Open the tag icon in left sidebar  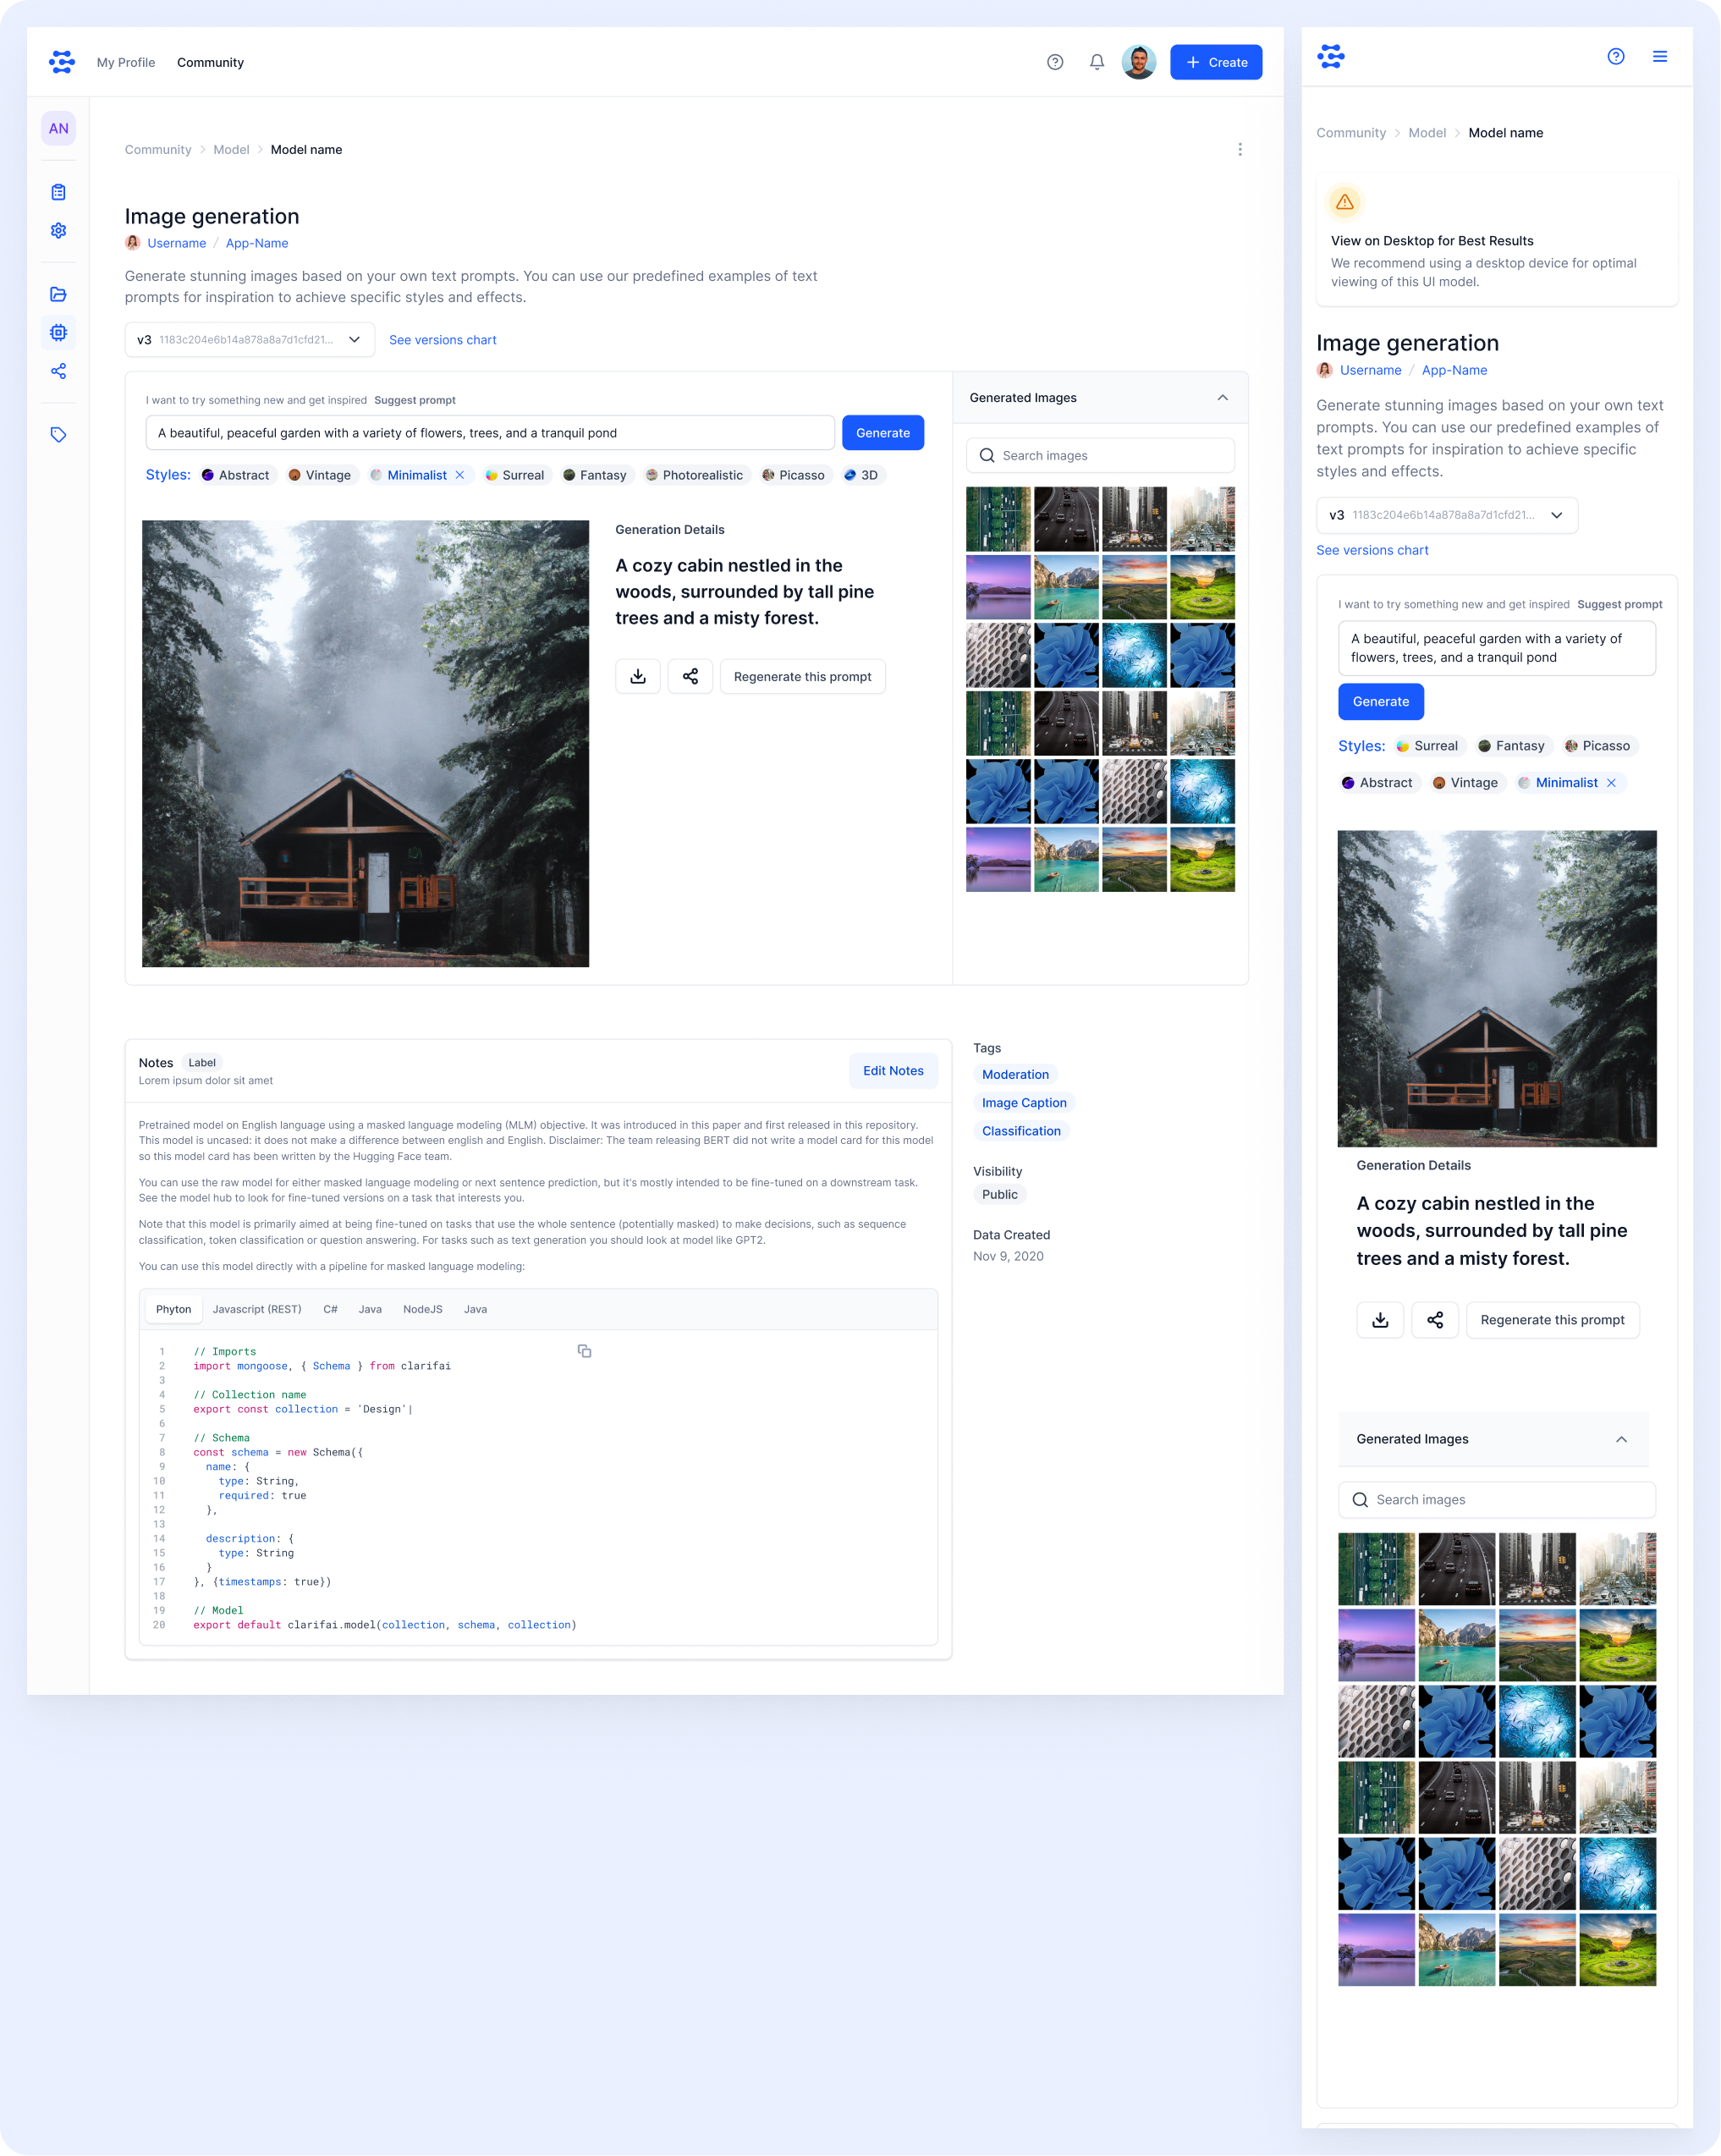[59, 435]
